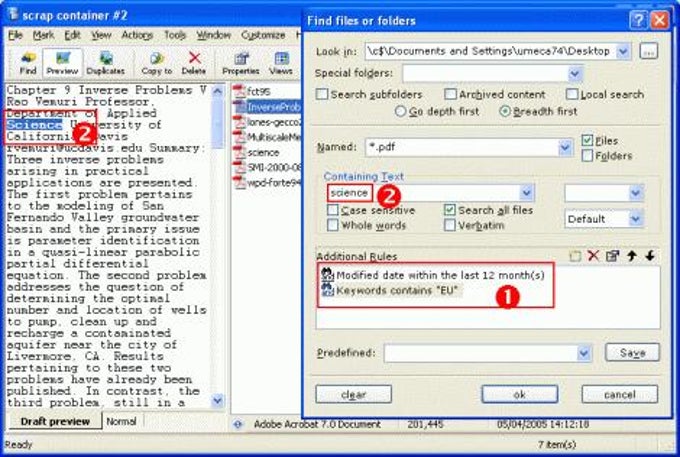
Task: Open the Window menu
Action: tap(213, 35)
